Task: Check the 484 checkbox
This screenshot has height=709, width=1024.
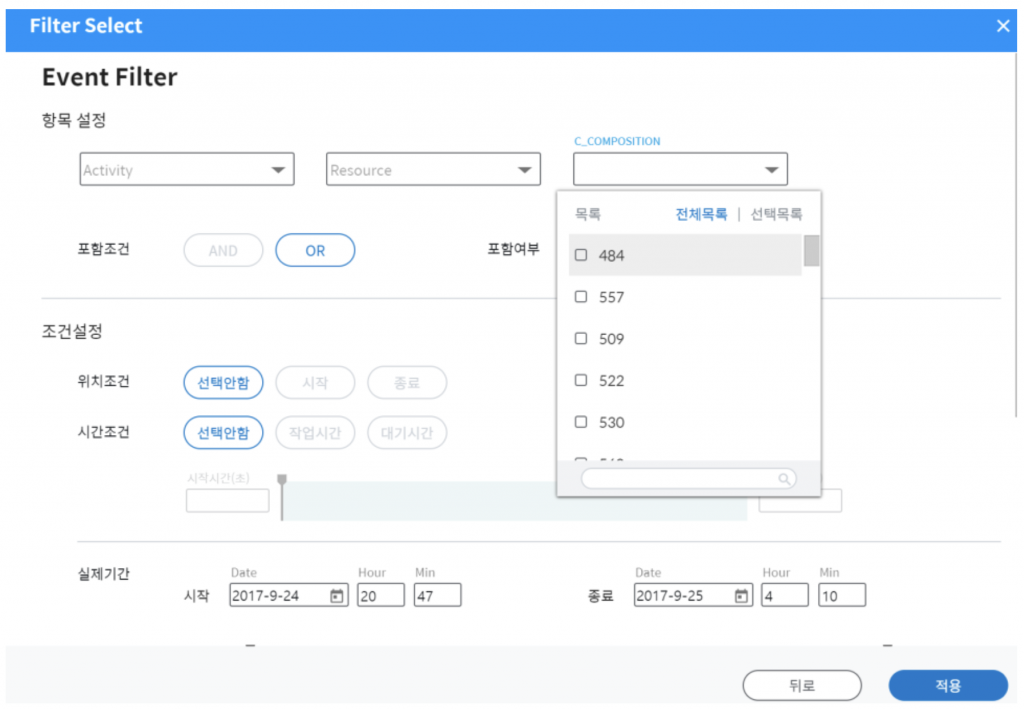Action: pyautogui.click(x=581, y=256)
